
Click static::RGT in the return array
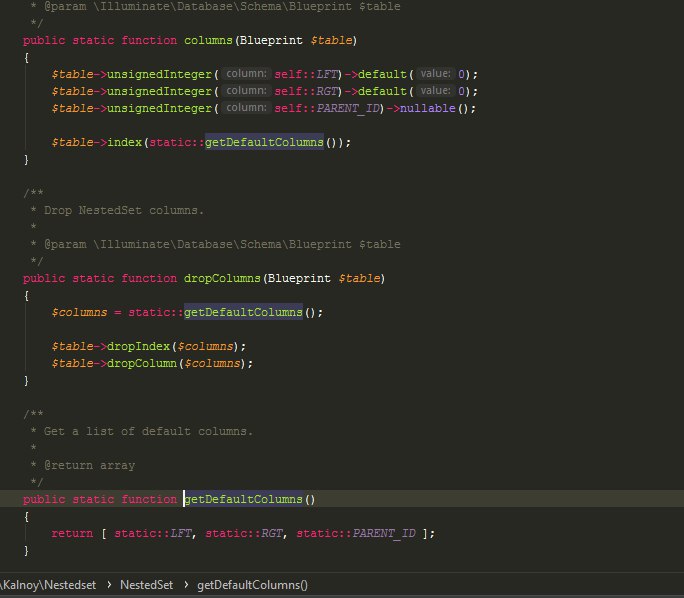pos(244,533)
